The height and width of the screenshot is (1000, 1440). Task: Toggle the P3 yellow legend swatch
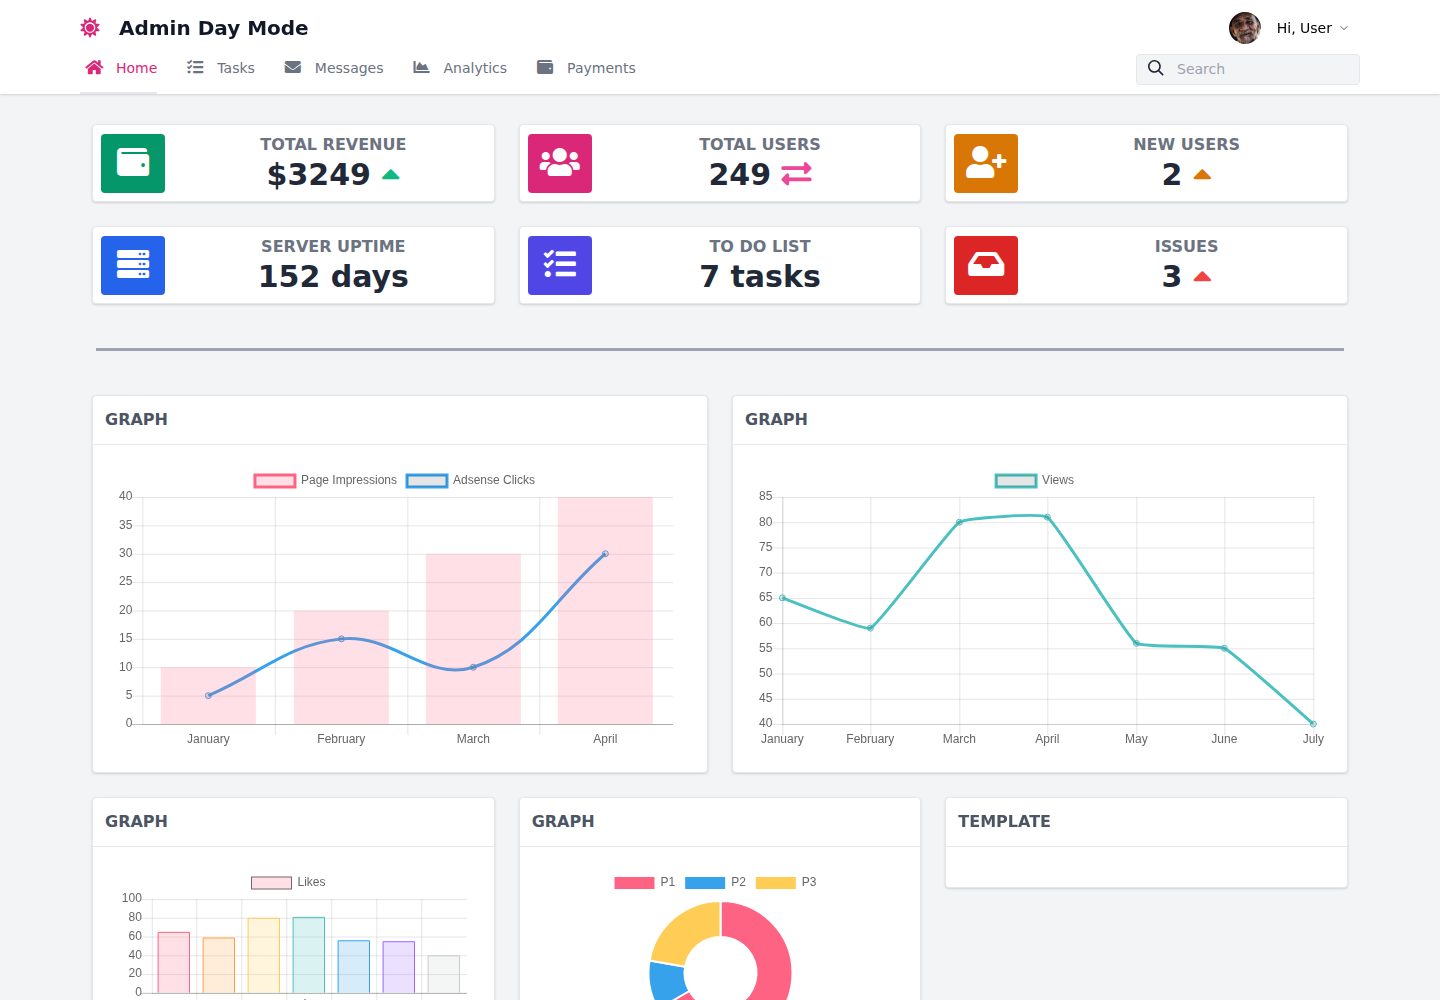pyautogui.click(x=775, y=882)
